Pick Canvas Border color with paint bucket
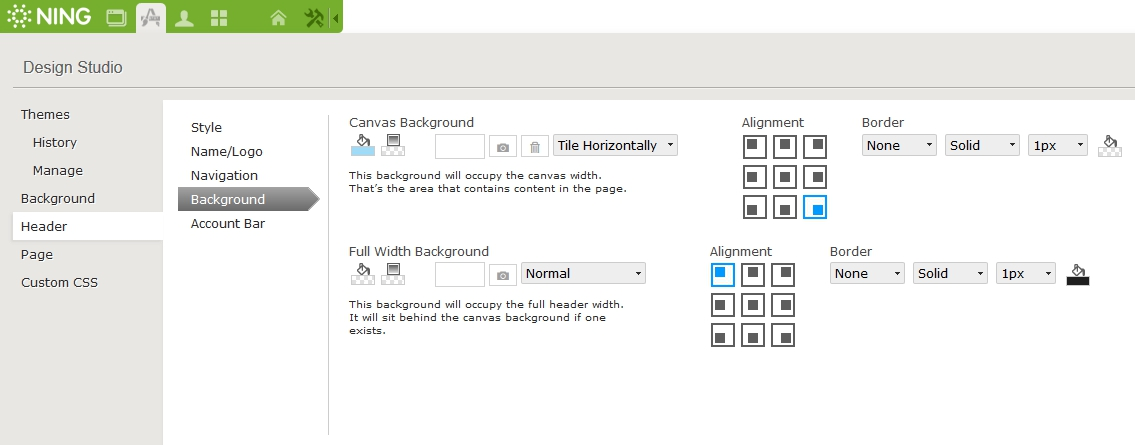Screen dimensions: 1135x445 pos(1110,145)
